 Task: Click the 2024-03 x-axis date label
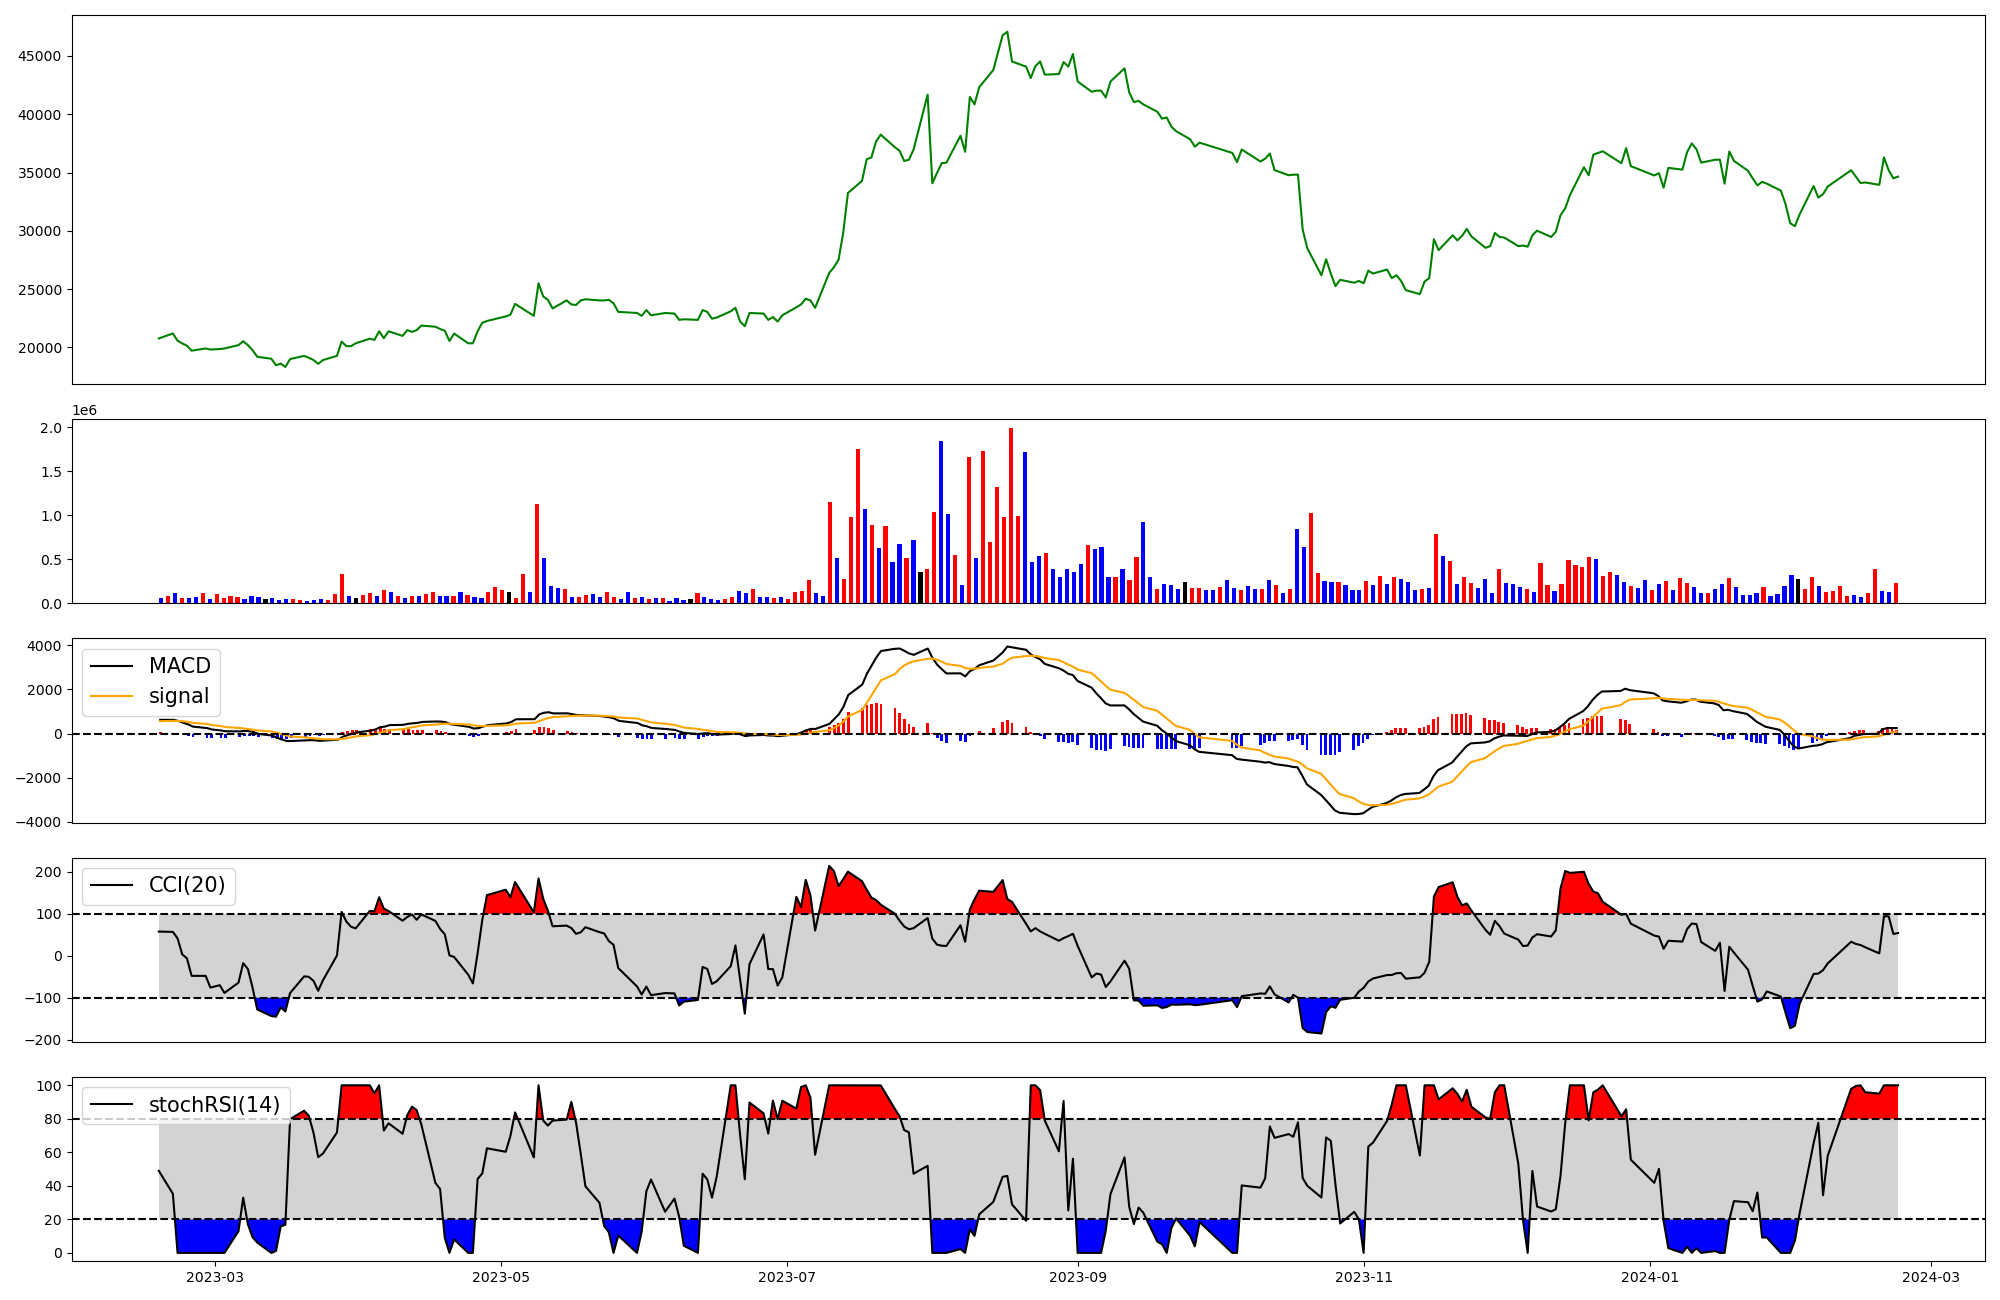(1930, 1277)
